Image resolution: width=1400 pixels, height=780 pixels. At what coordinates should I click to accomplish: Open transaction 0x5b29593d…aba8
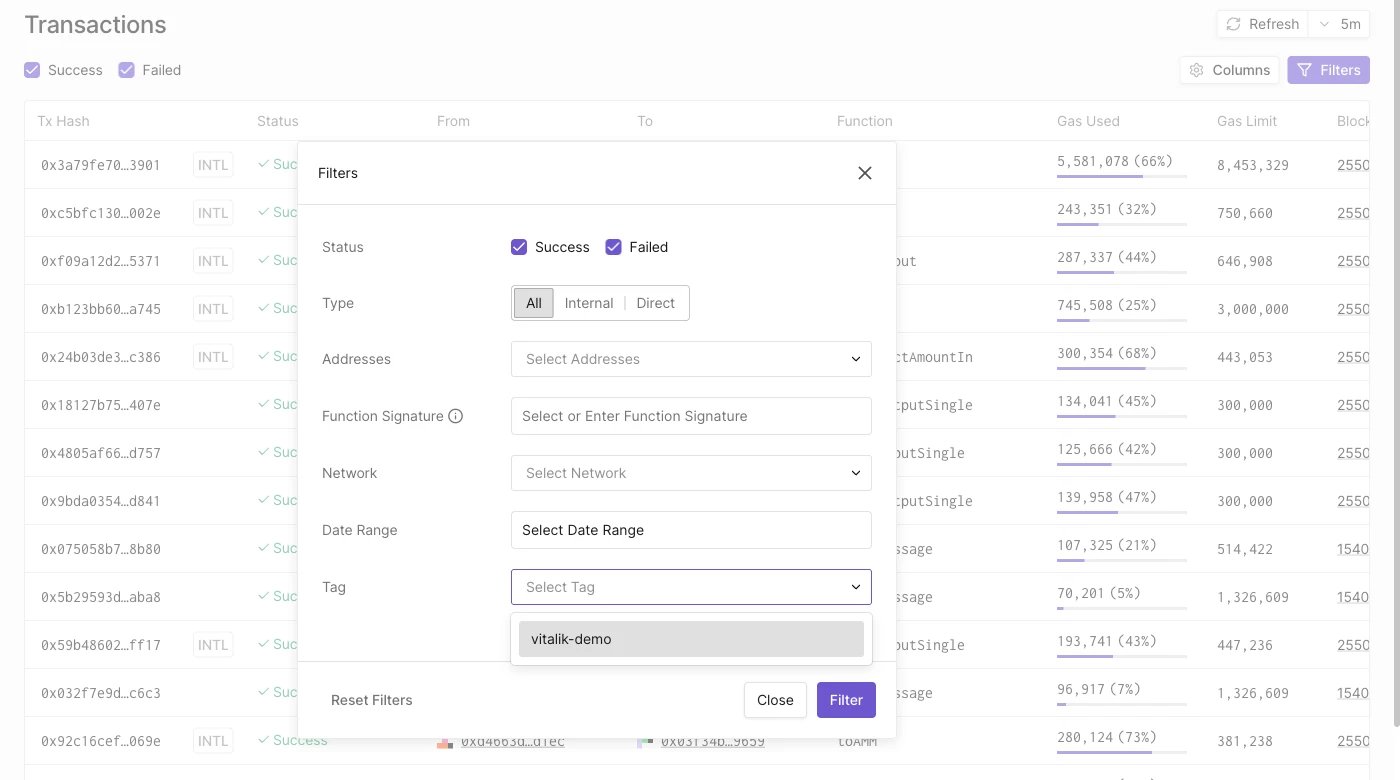pyautogui.click(x=101, y=597)
